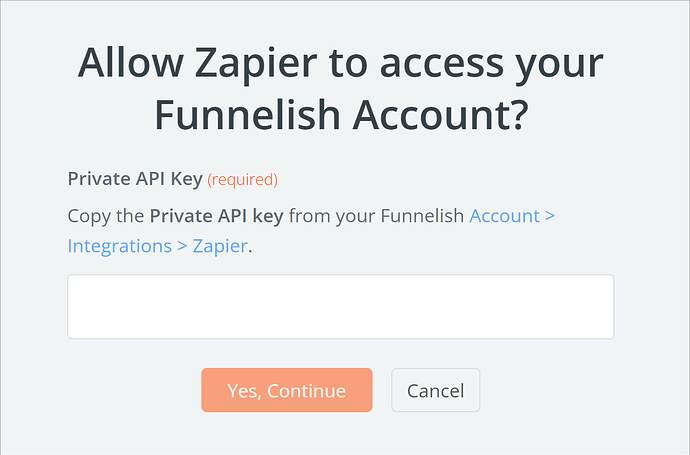This screenshot has width=690, height=455.
Task: Click the orange "(required)" indicator
Action: [x=242, y=180]
